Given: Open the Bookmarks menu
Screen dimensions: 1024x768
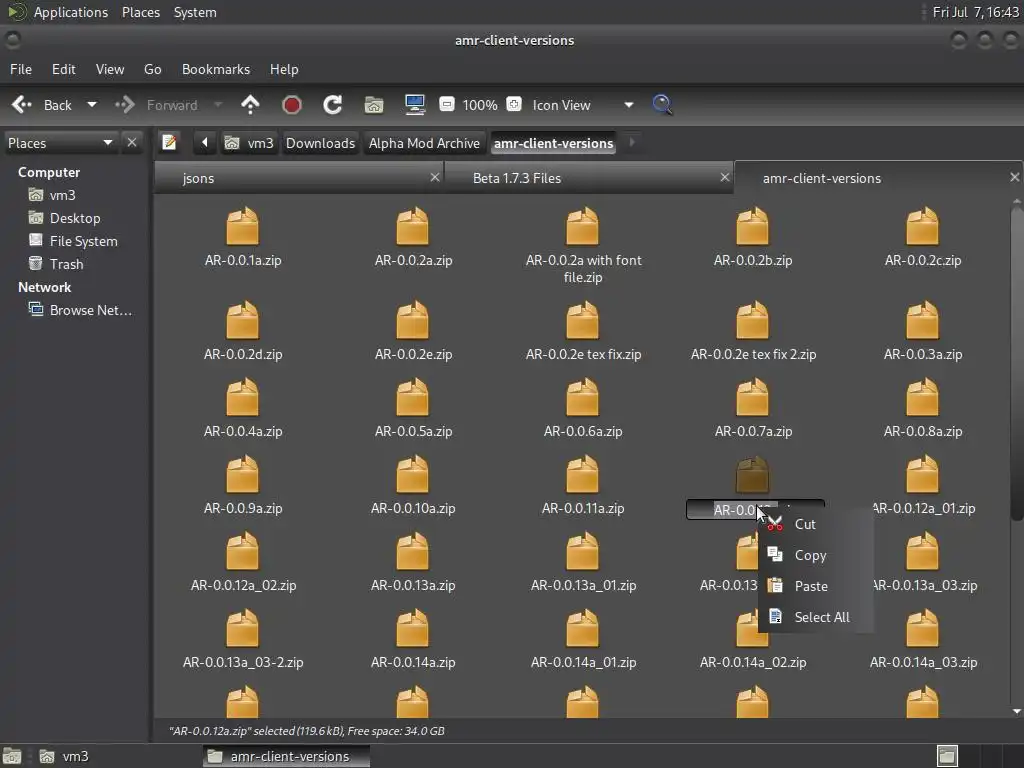Looking at the screenshot, I should pyautogui.click(x=215, y=69).
